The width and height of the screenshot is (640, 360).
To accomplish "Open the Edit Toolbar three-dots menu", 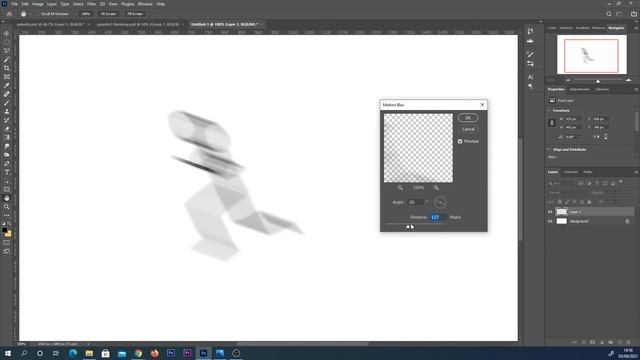I will [x=7, y=215].
